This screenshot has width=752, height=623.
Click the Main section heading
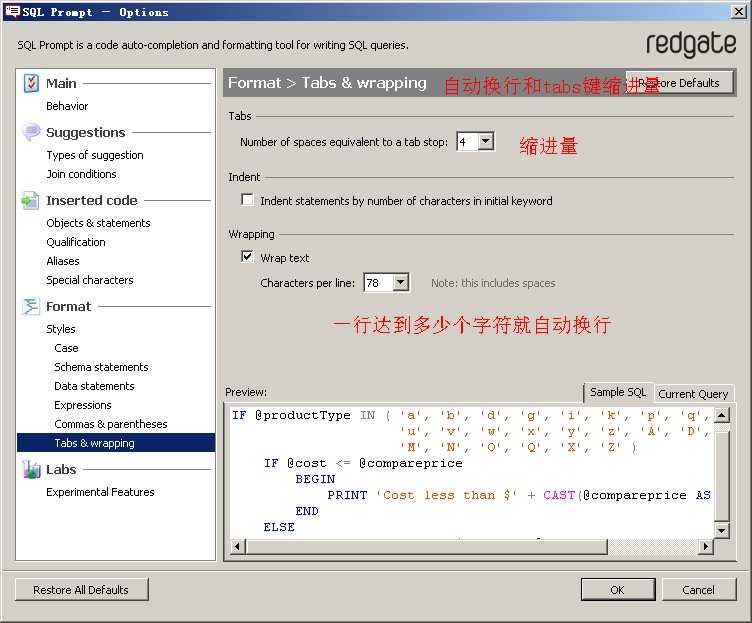(61, 83)
